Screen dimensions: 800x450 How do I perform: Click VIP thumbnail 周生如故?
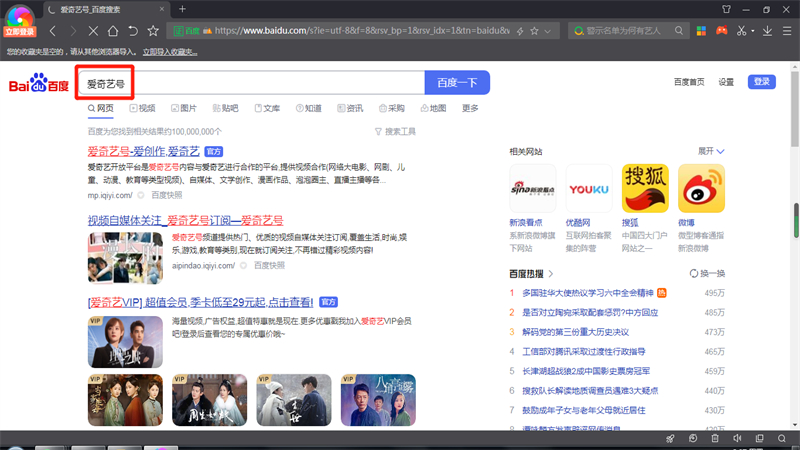coord(209,400)
